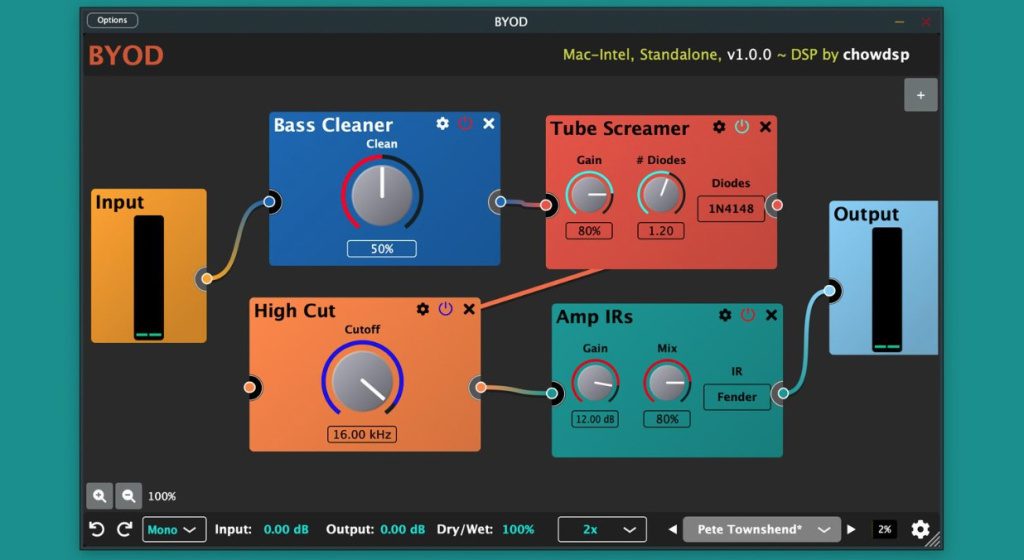
Task: Toggle Bass Cleaner power bypass
Action: pyautogui.click(x=465, y=123)
